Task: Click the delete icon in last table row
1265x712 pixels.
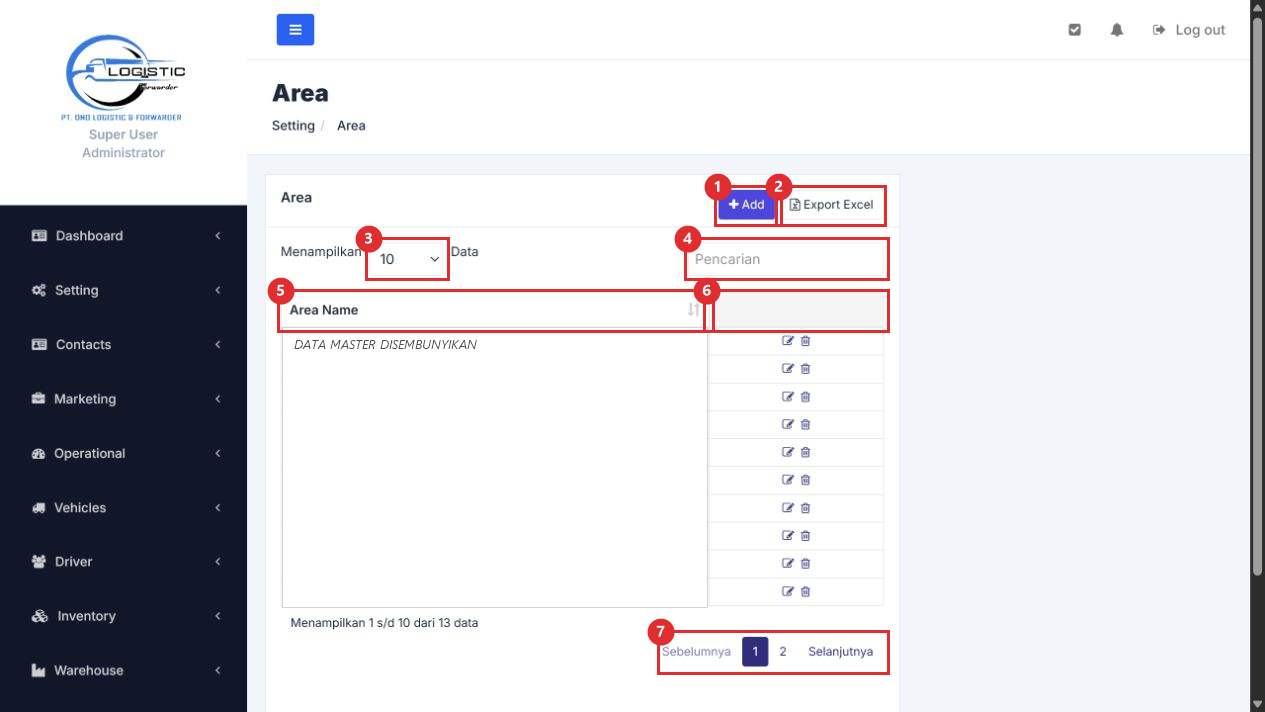Action: pyautogui.click(x=806, y=591)
